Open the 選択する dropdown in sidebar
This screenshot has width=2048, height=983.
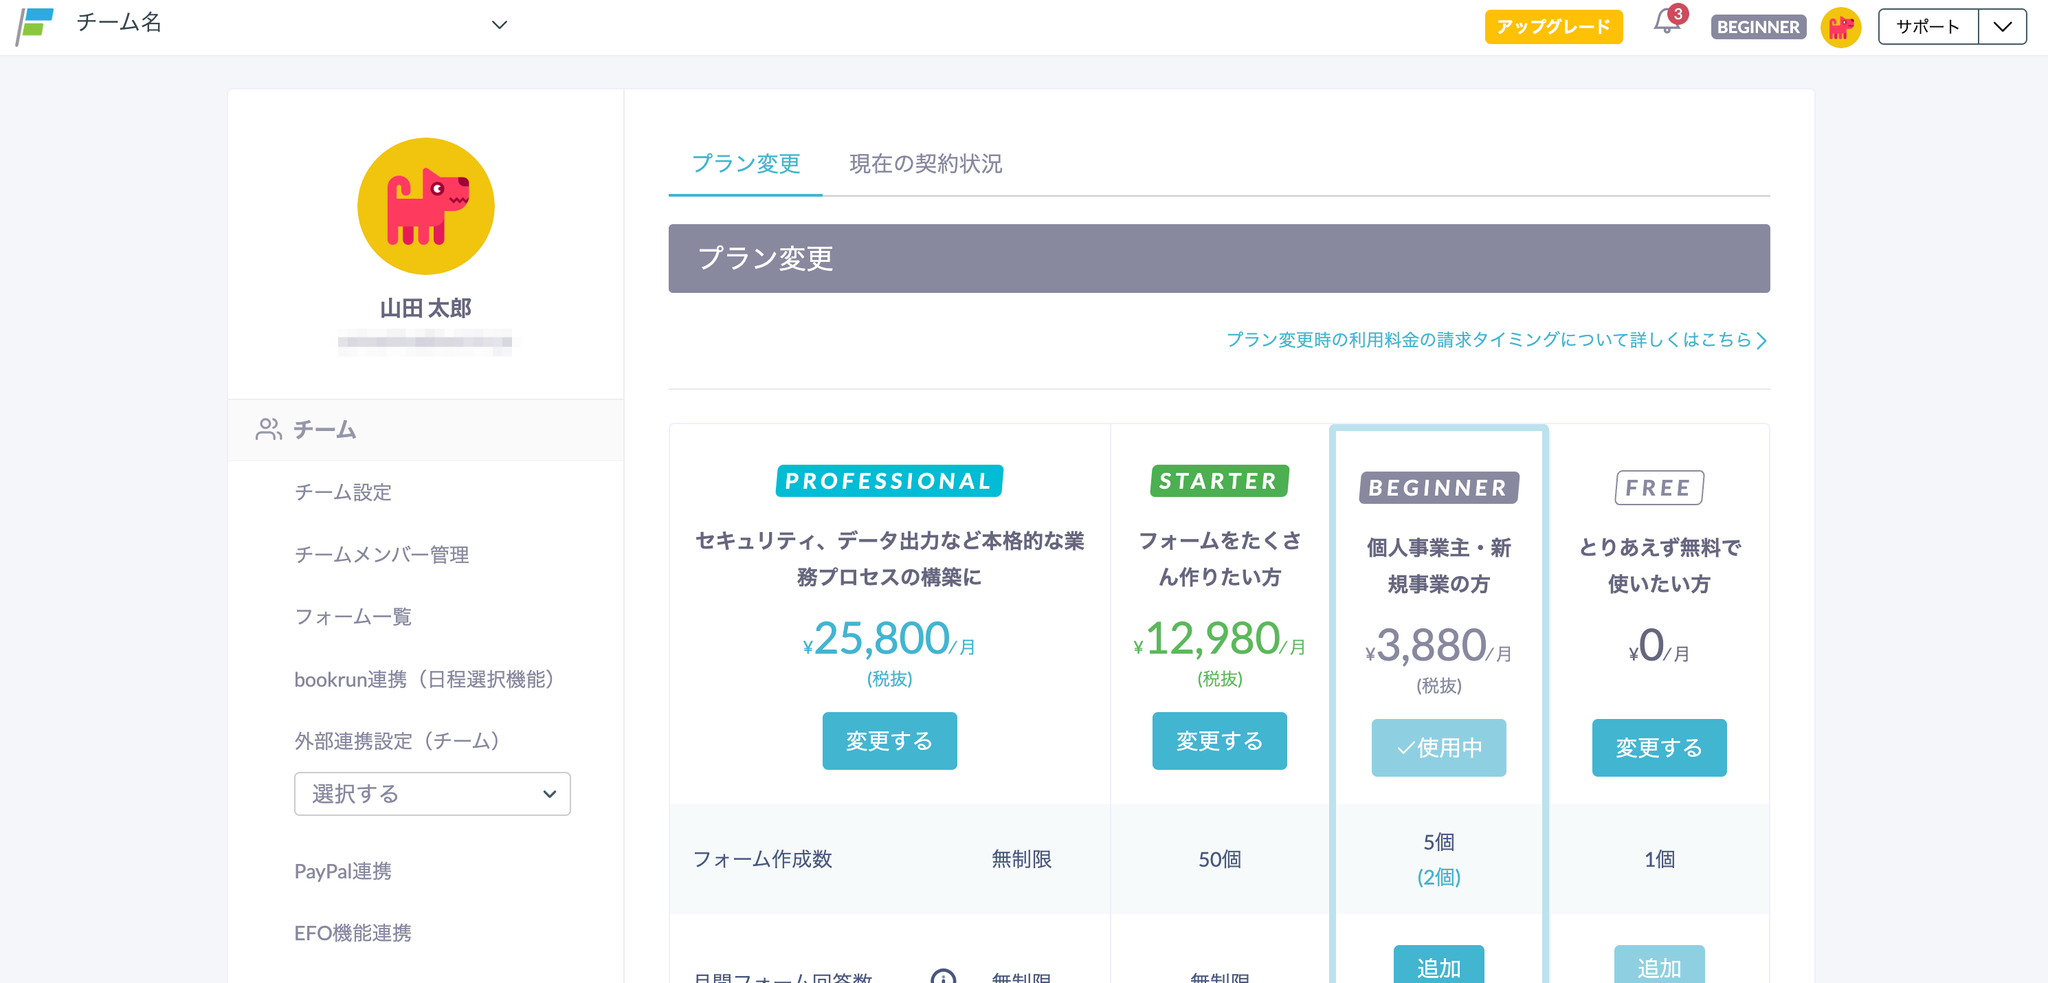pyautogui.click(x=432, y=794)
